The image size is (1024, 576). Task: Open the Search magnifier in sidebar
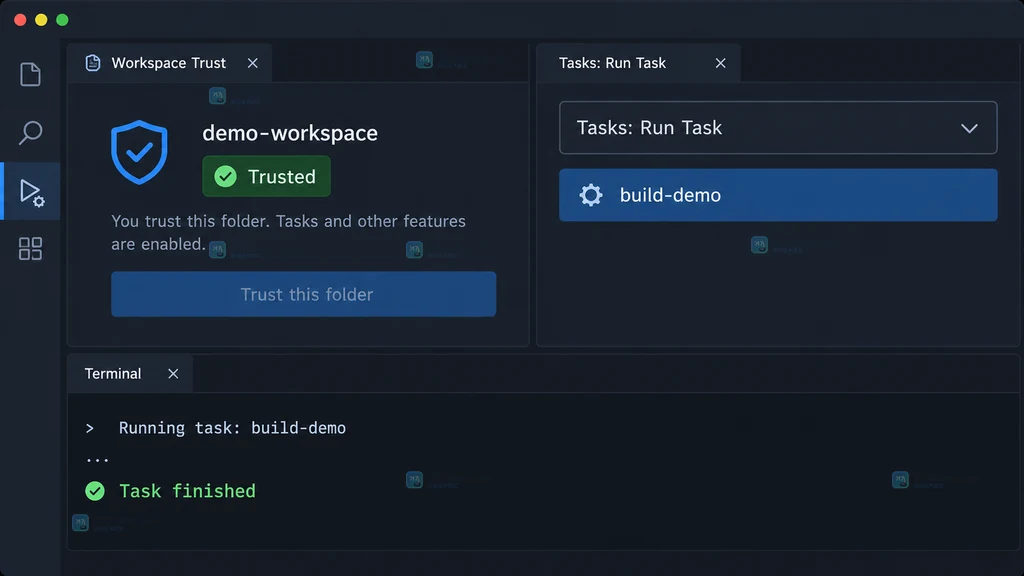[30, 133]
